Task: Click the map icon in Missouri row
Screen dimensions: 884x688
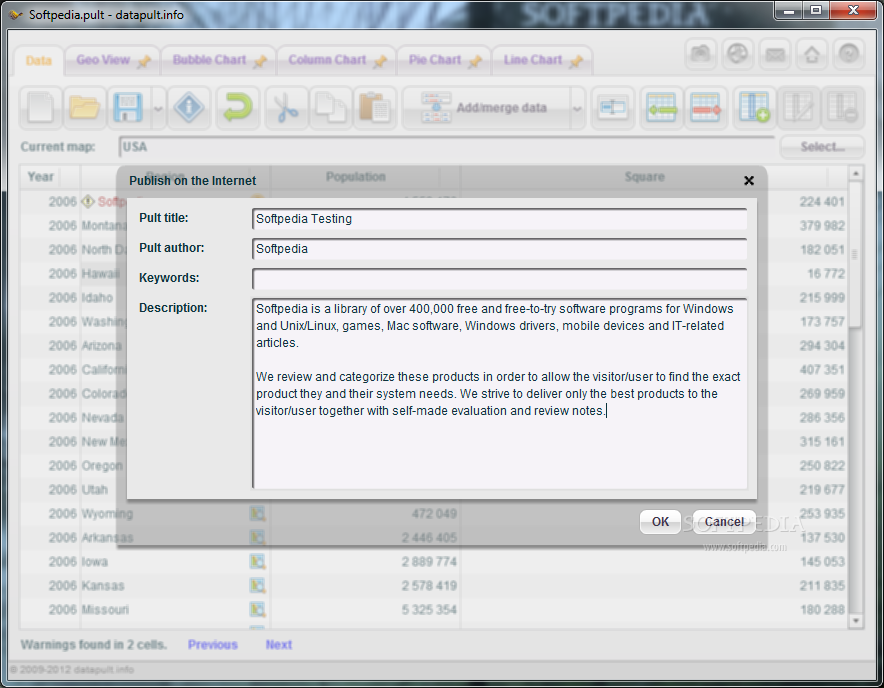Action: (258, 610)
